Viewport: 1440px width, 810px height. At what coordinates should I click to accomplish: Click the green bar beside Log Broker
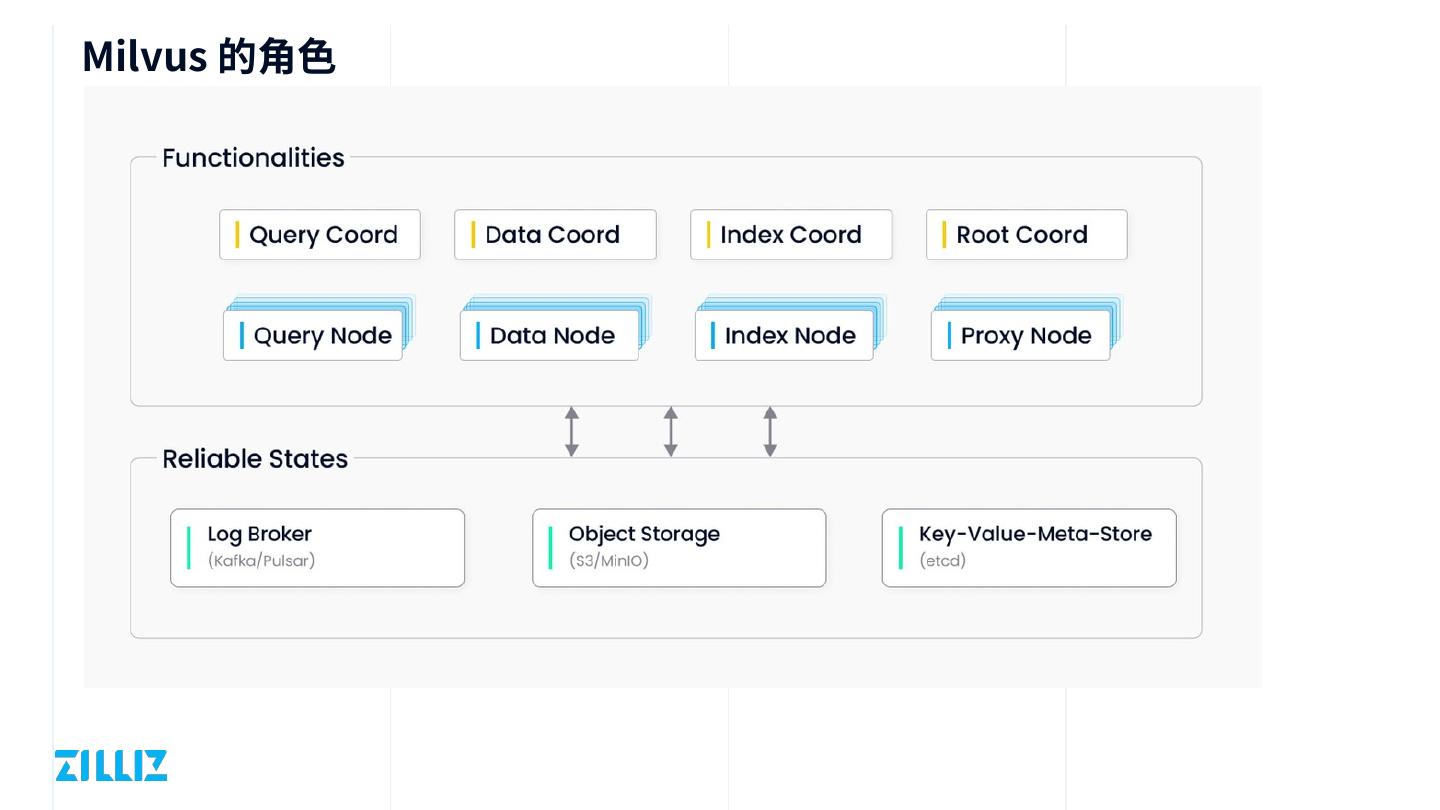[189, 548]
